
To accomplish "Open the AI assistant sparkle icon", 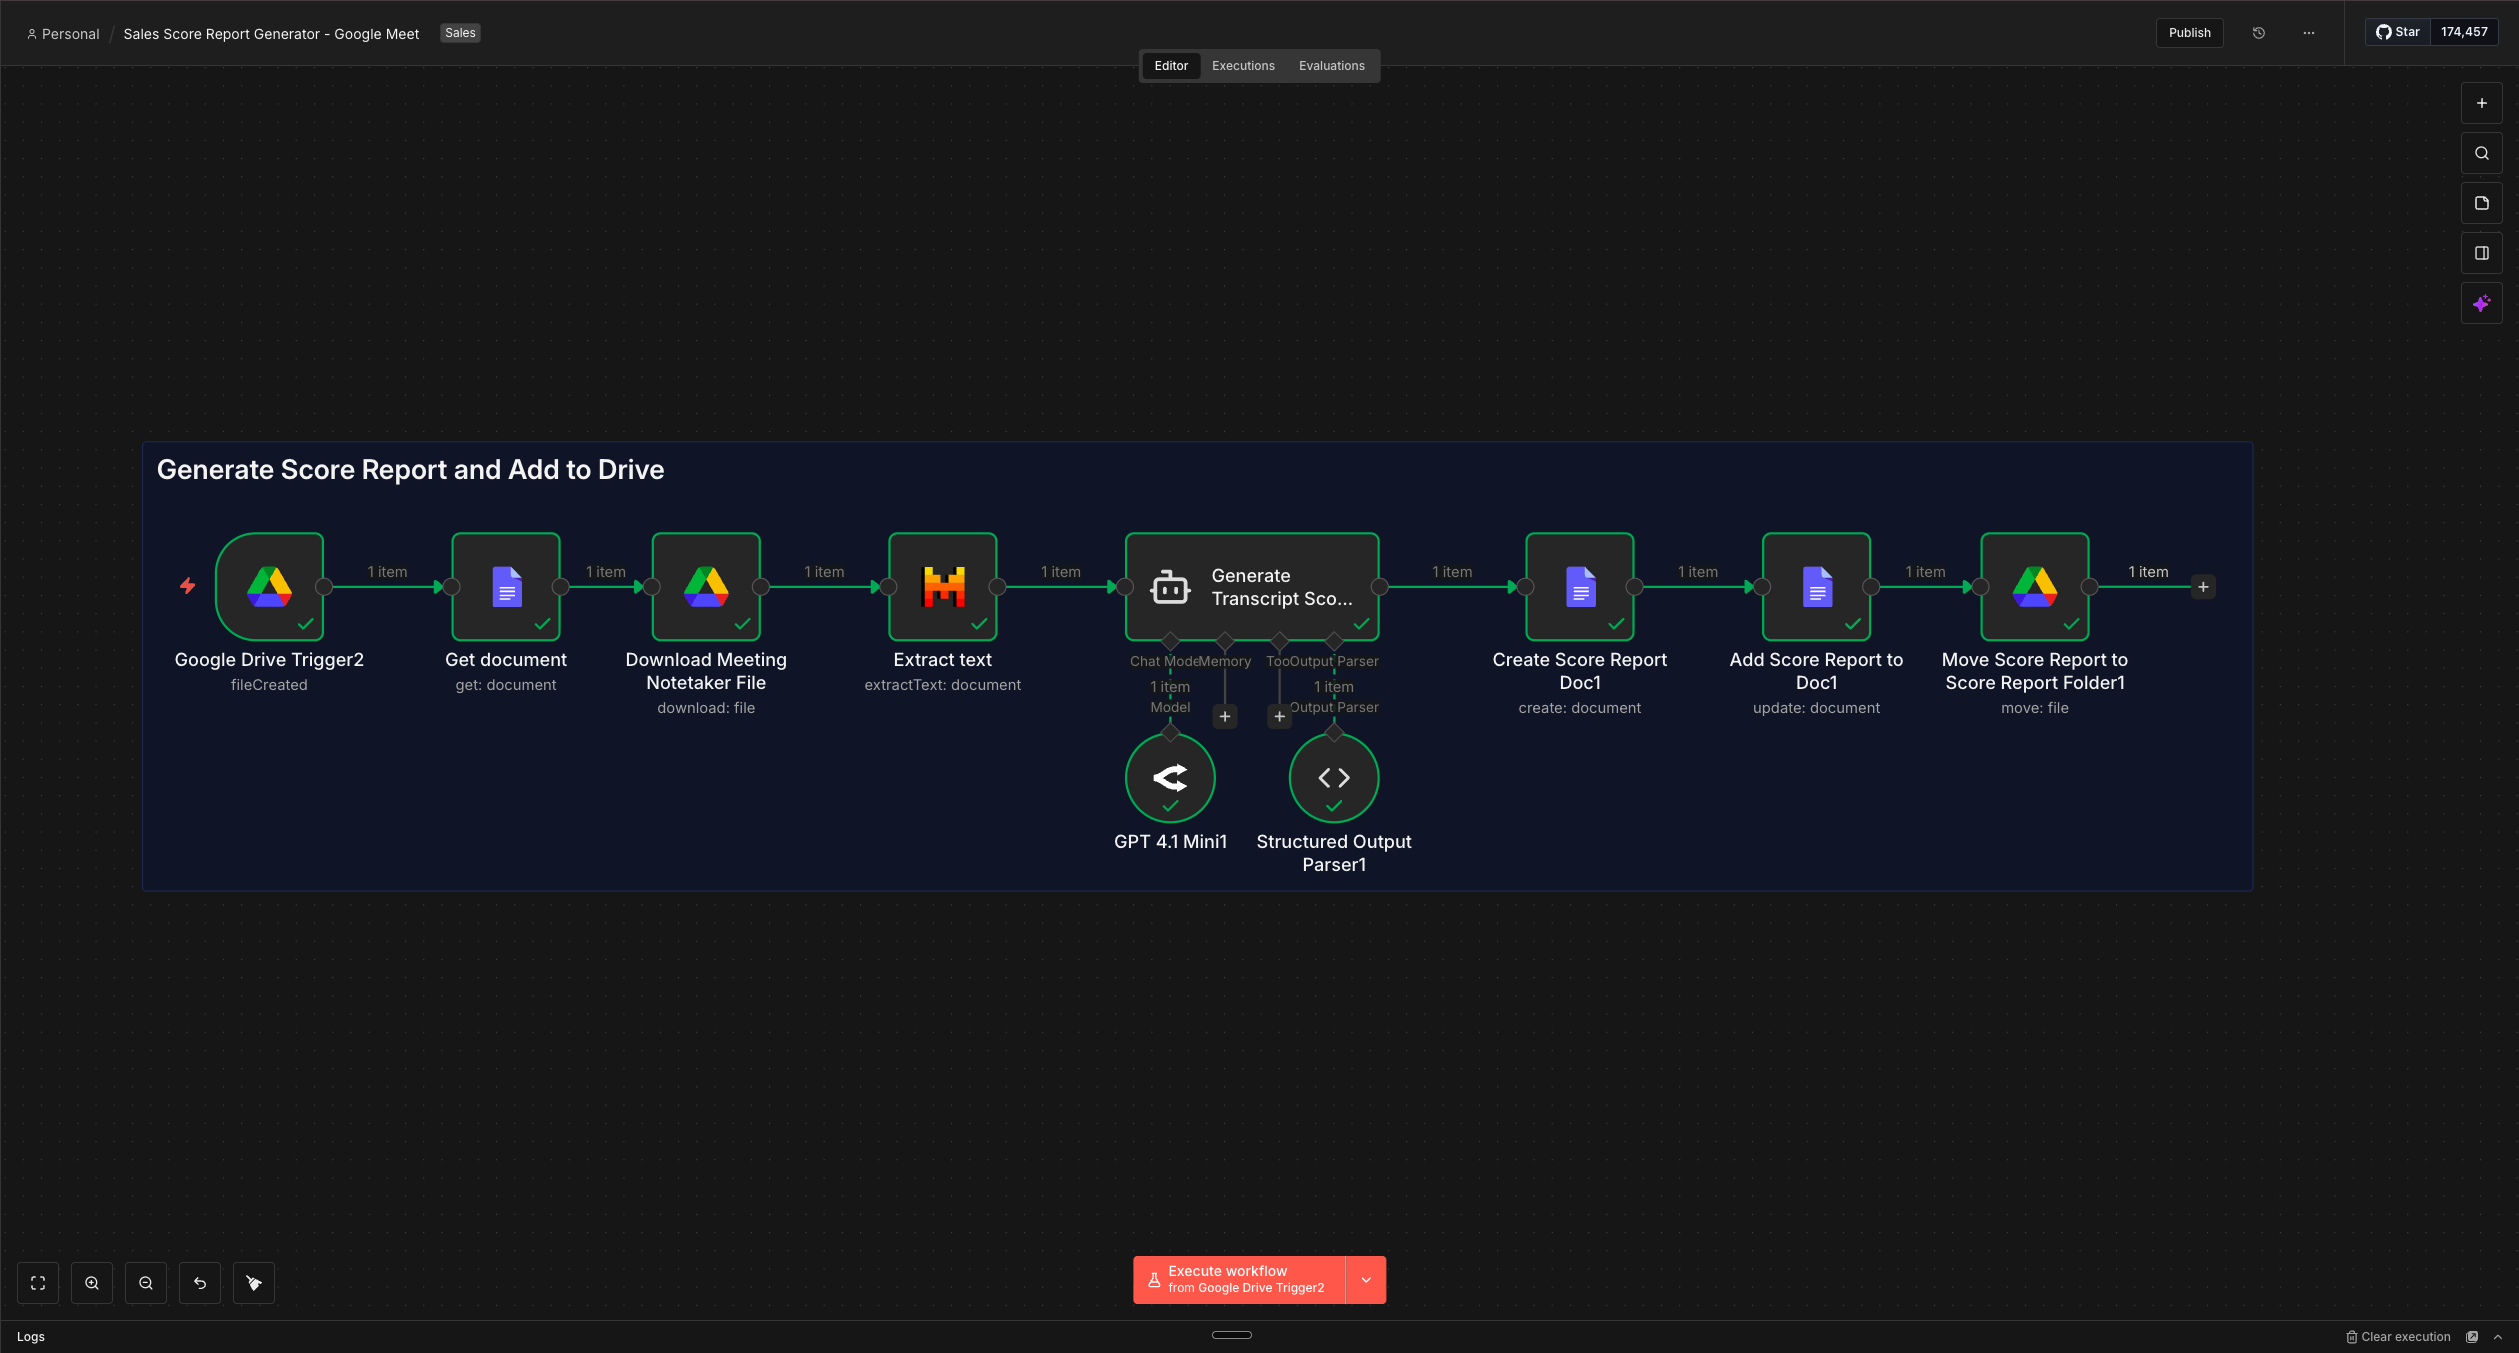I will pos(2481,303).
